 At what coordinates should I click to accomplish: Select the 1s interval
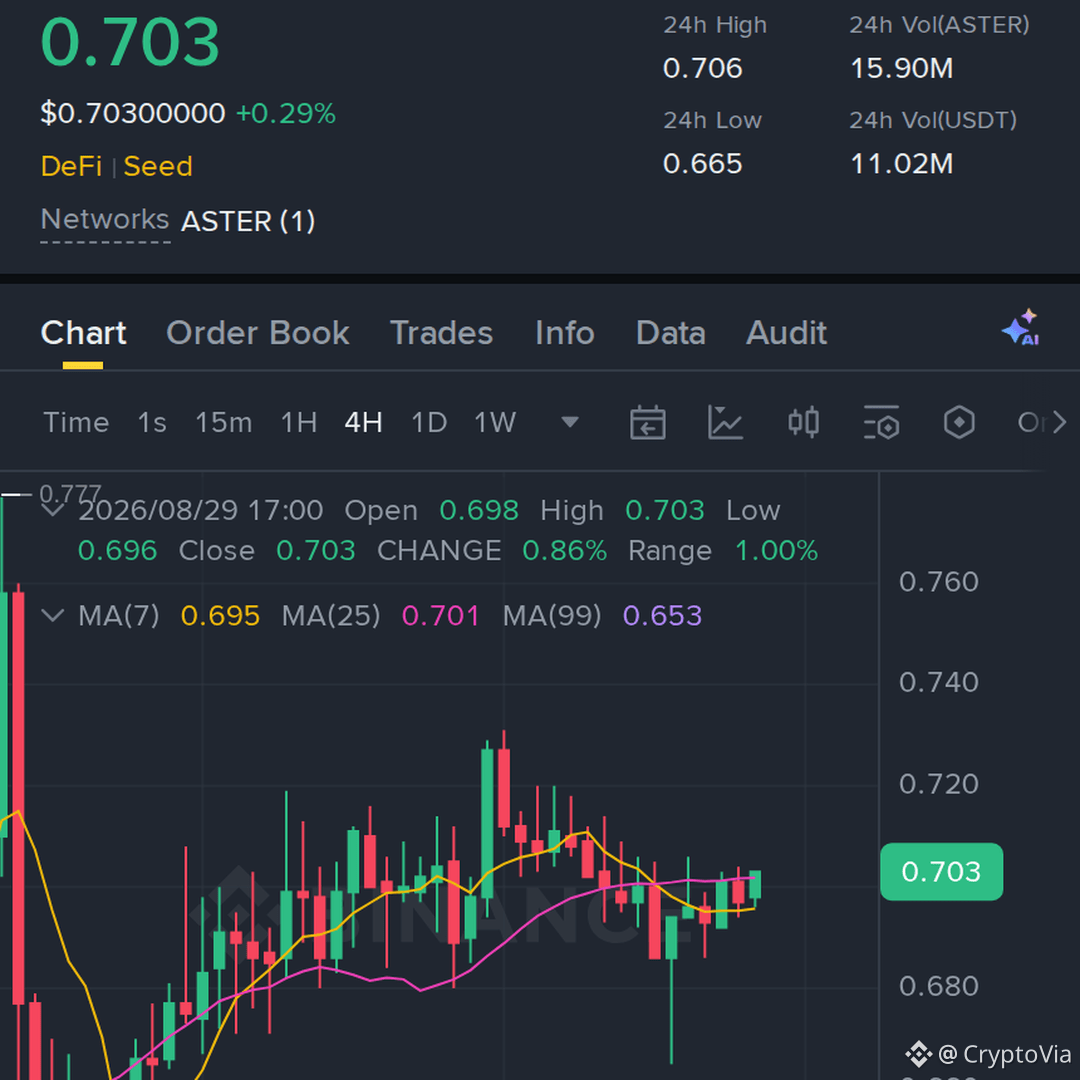152,422
